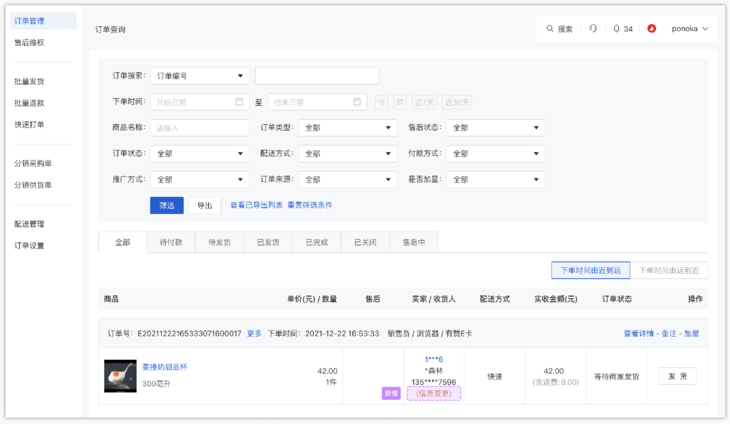Image resolution: width=730 pixels, height=424 pixels.
Task: Open calendar icon in start date field
Action: tap(239, 102)
